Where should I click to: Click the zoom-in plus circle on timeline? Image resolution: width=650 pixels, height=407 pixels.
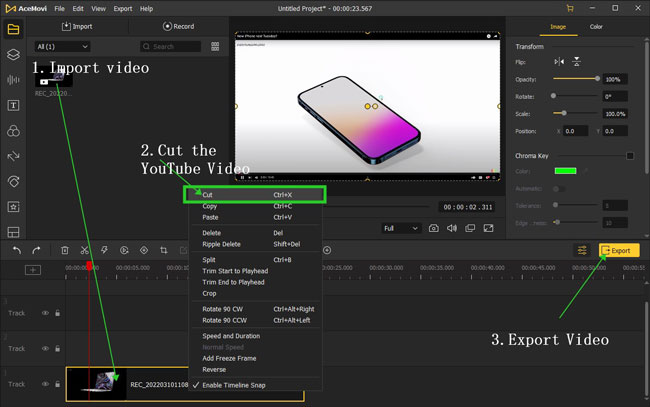point(327,250)
